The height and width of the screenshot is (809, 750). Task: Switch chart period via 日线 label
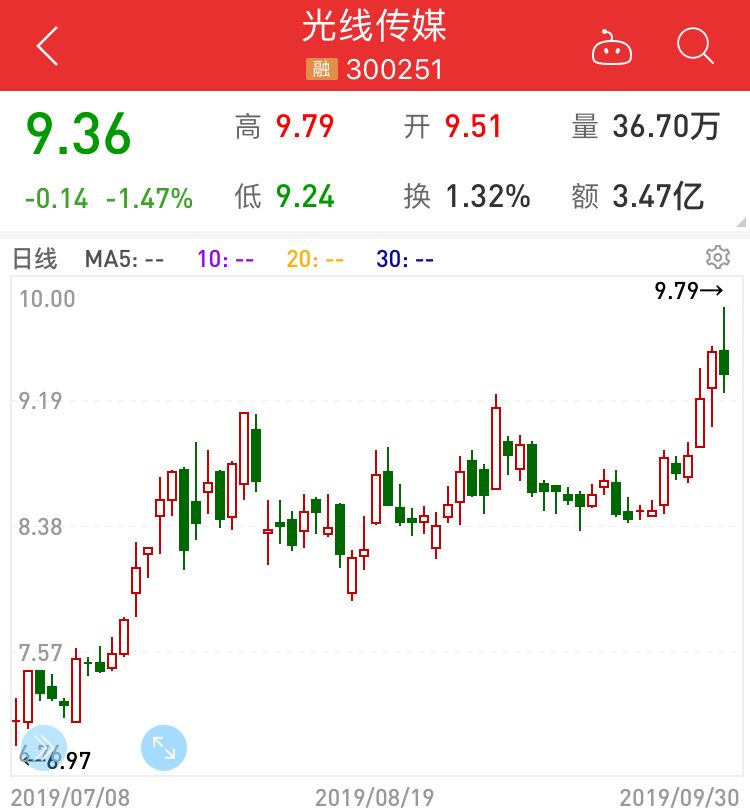click(35, 259)
